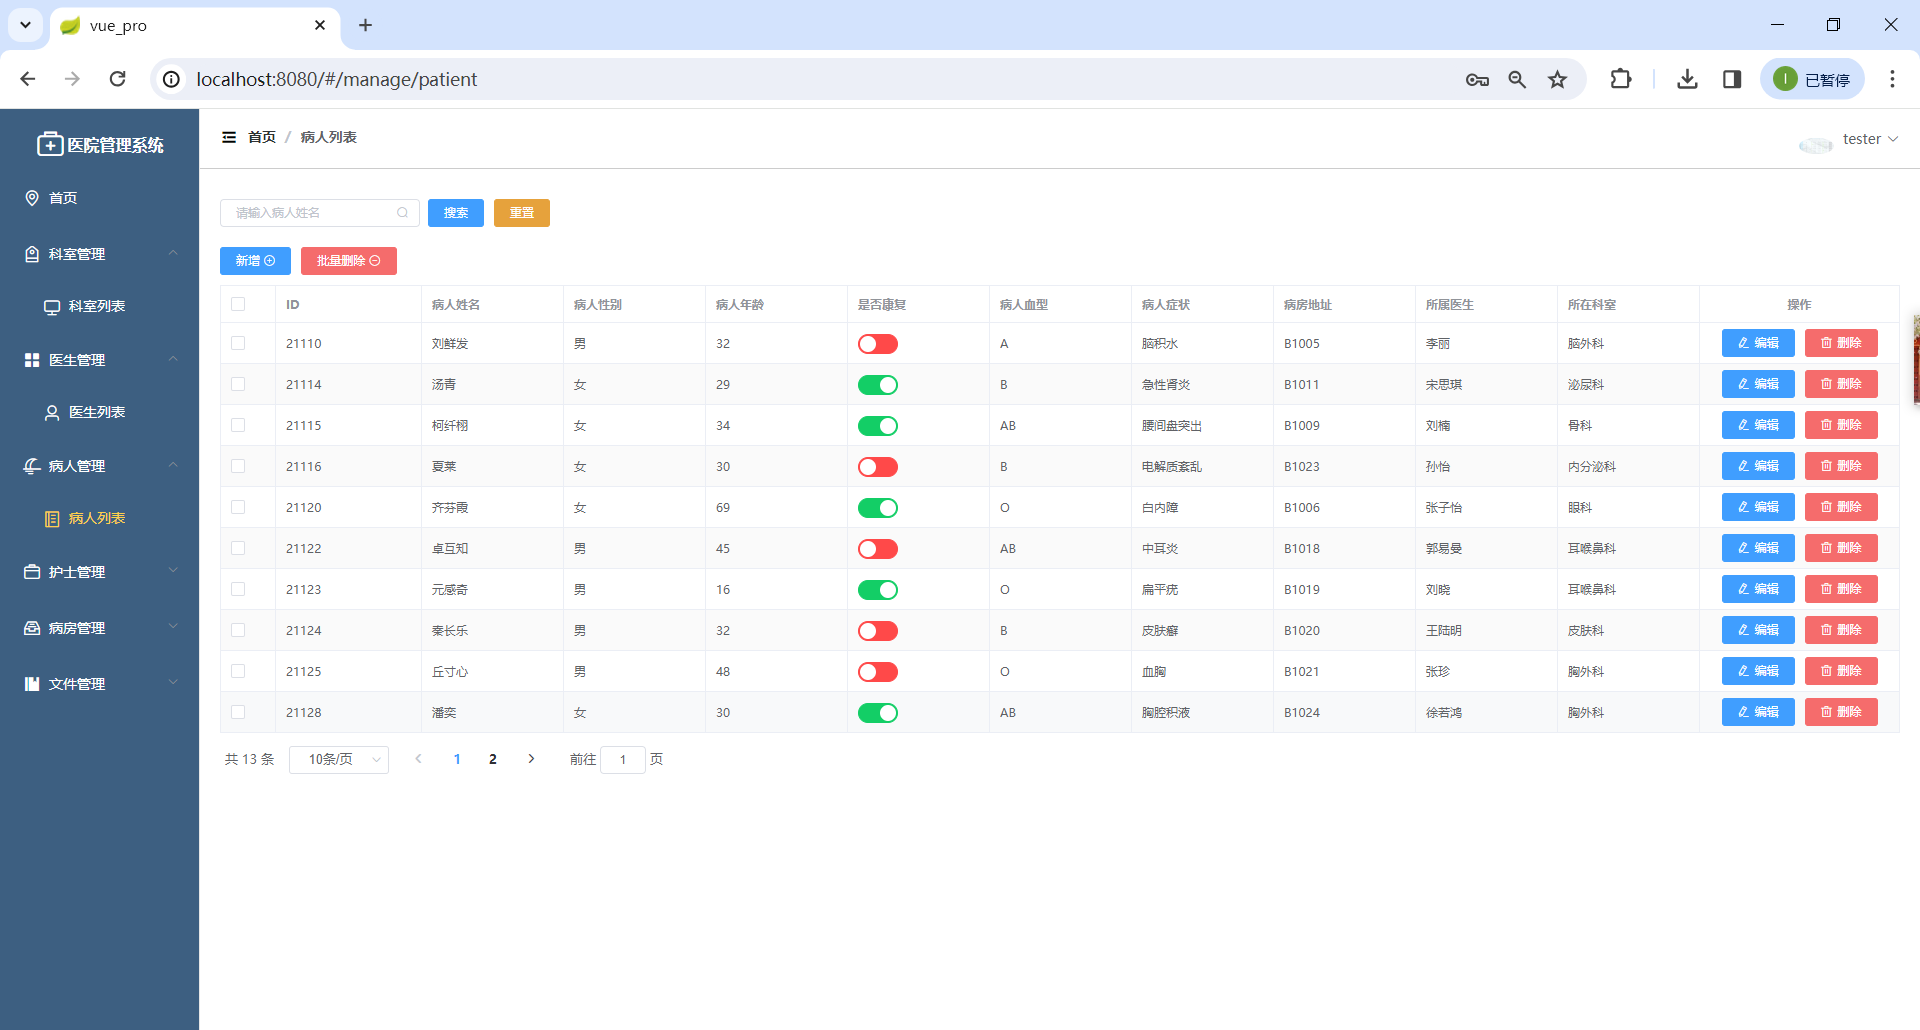Click 首页 location pin icon in sidebar

(32, 198)
